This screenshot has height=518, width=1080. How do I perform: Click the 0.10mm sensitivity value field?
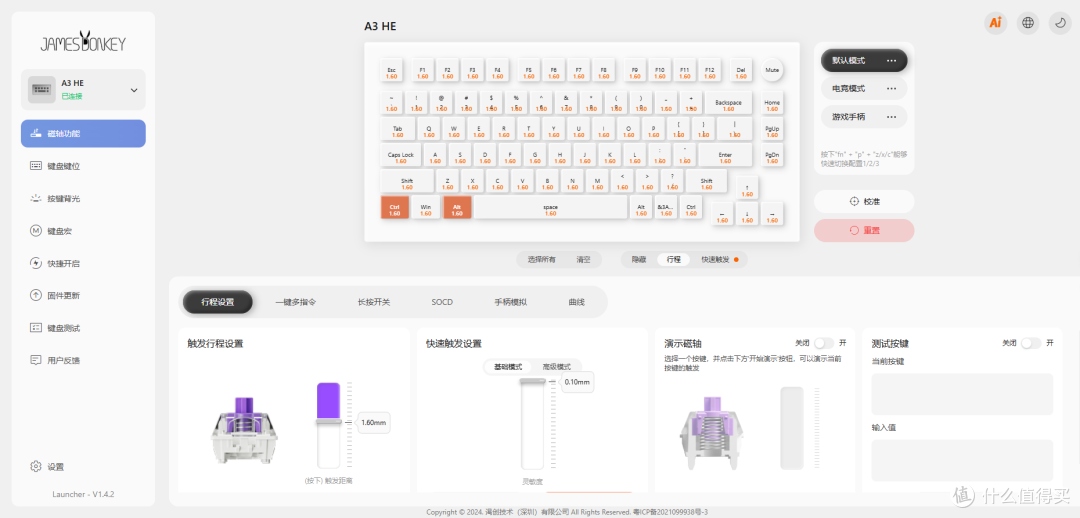click(577, 382)
